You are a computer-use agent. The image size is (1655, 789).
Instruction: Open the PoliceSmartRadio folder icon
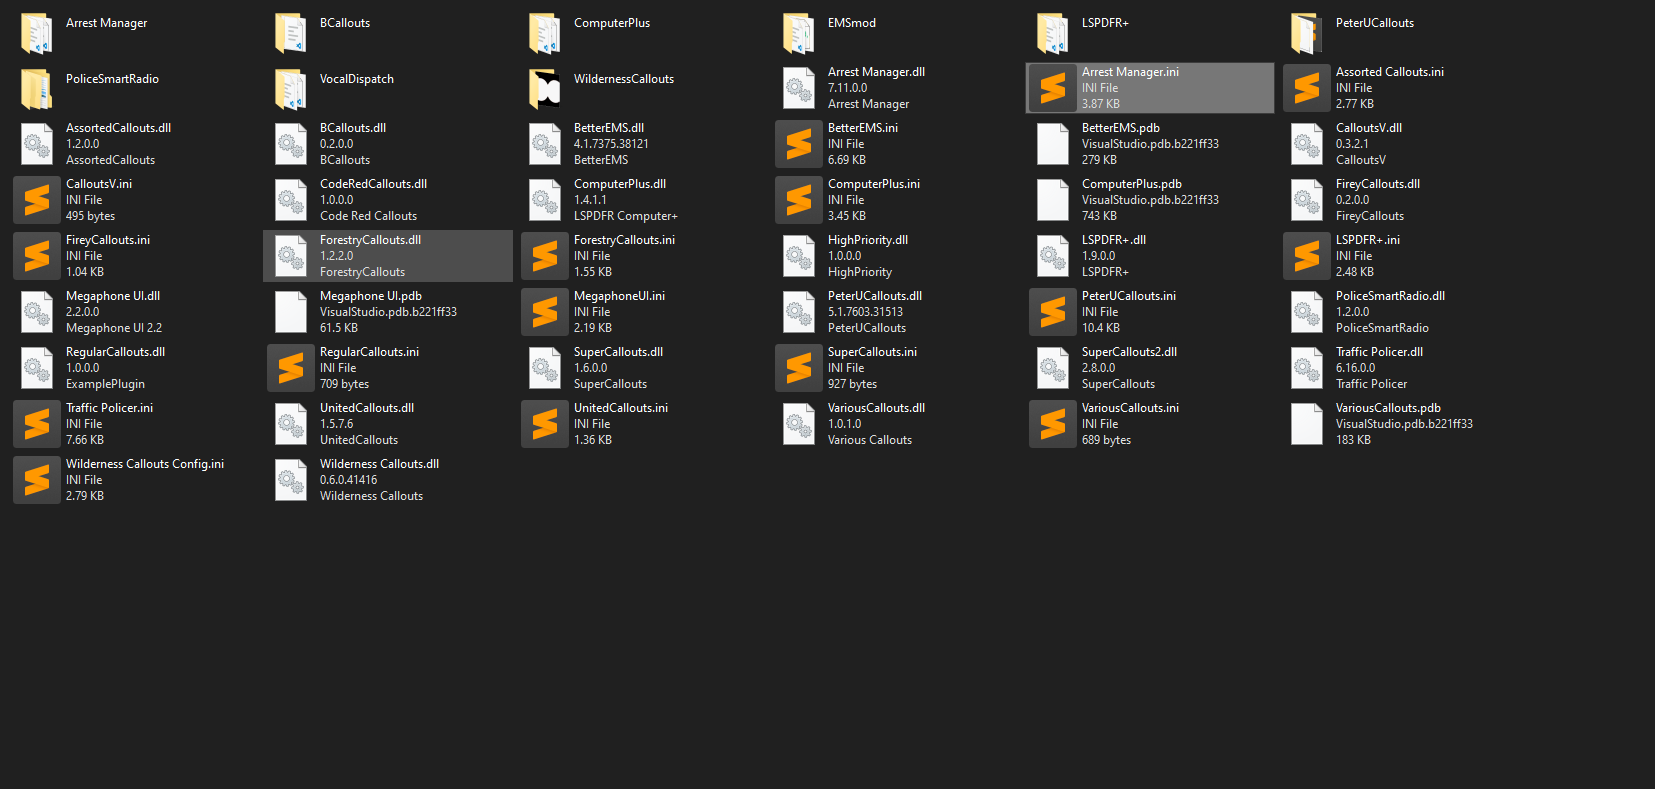pos(37,88)
